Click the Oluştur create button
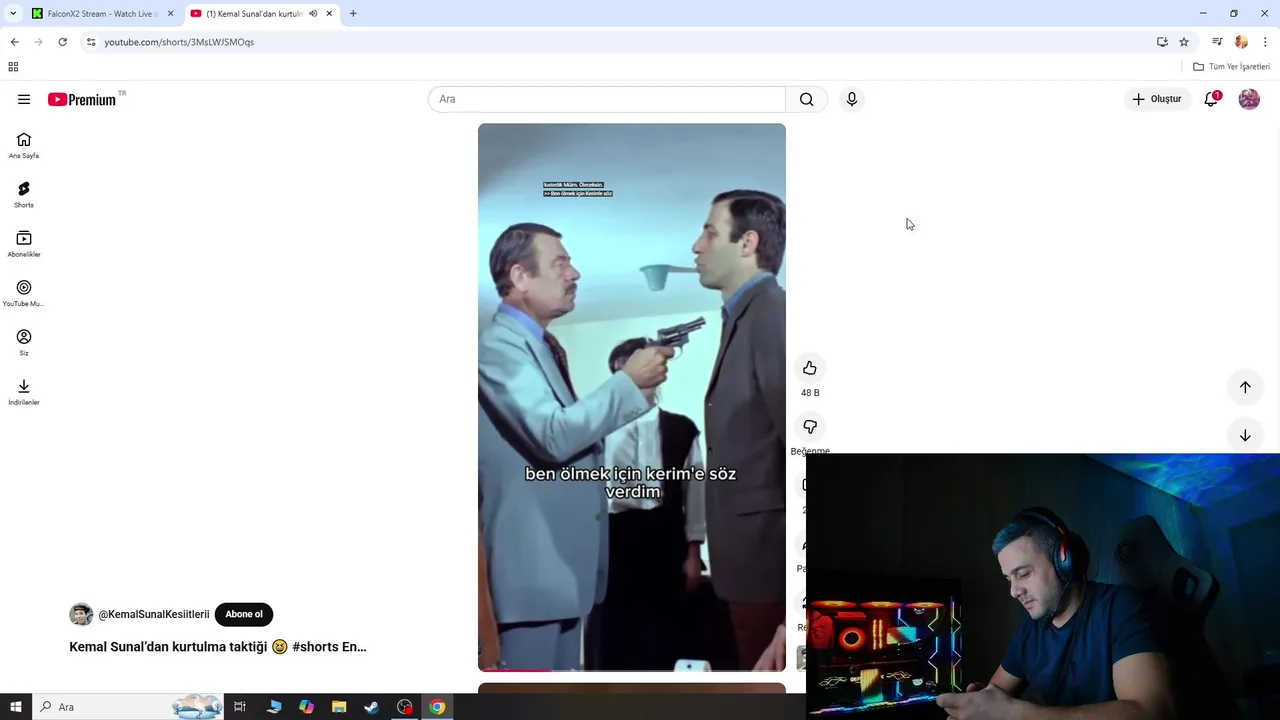This screenshot has height=720, width=1280. (x=1157, y=99)
